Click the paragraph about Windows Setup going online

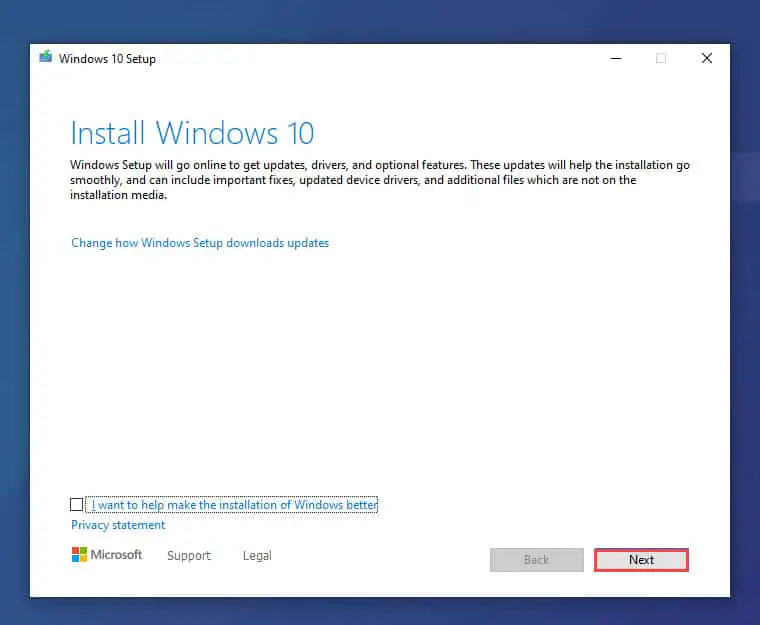[380, 180]
